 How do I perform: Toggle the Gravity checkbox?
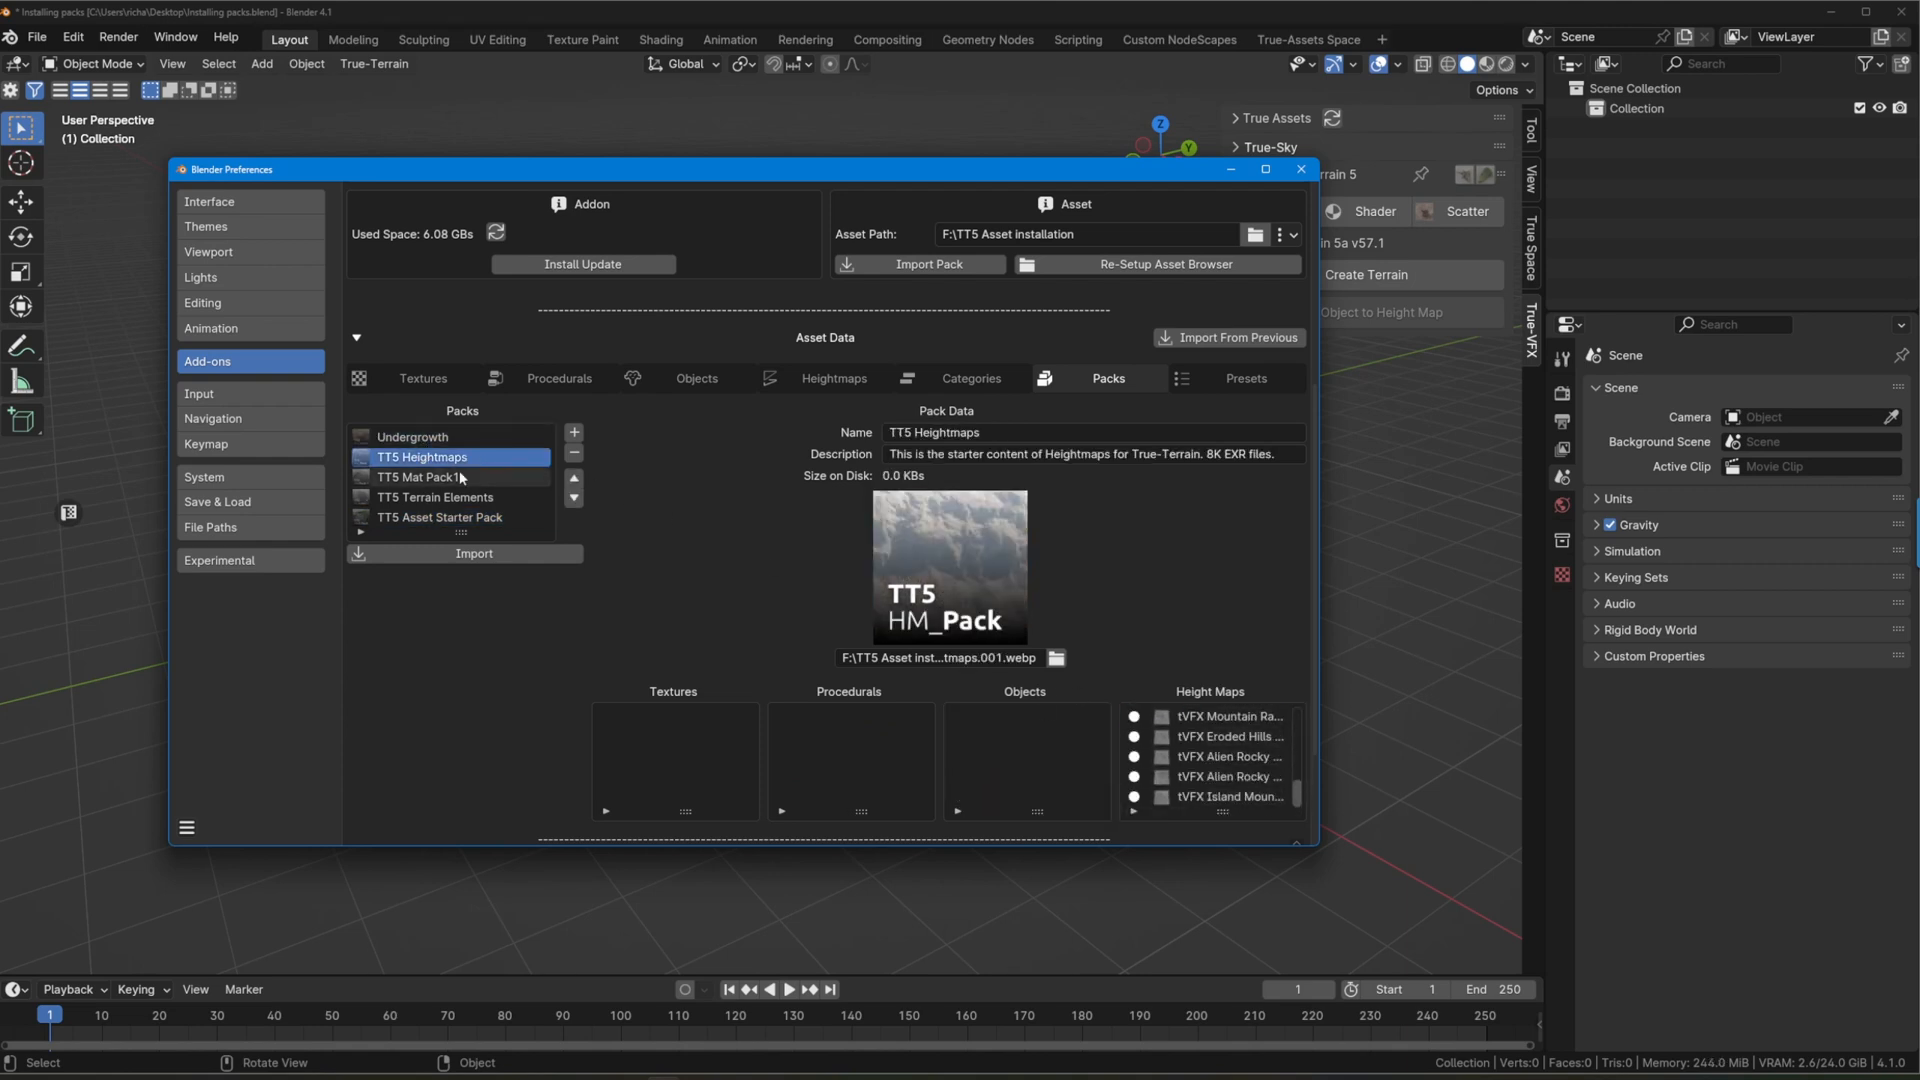pos(1610,525)
